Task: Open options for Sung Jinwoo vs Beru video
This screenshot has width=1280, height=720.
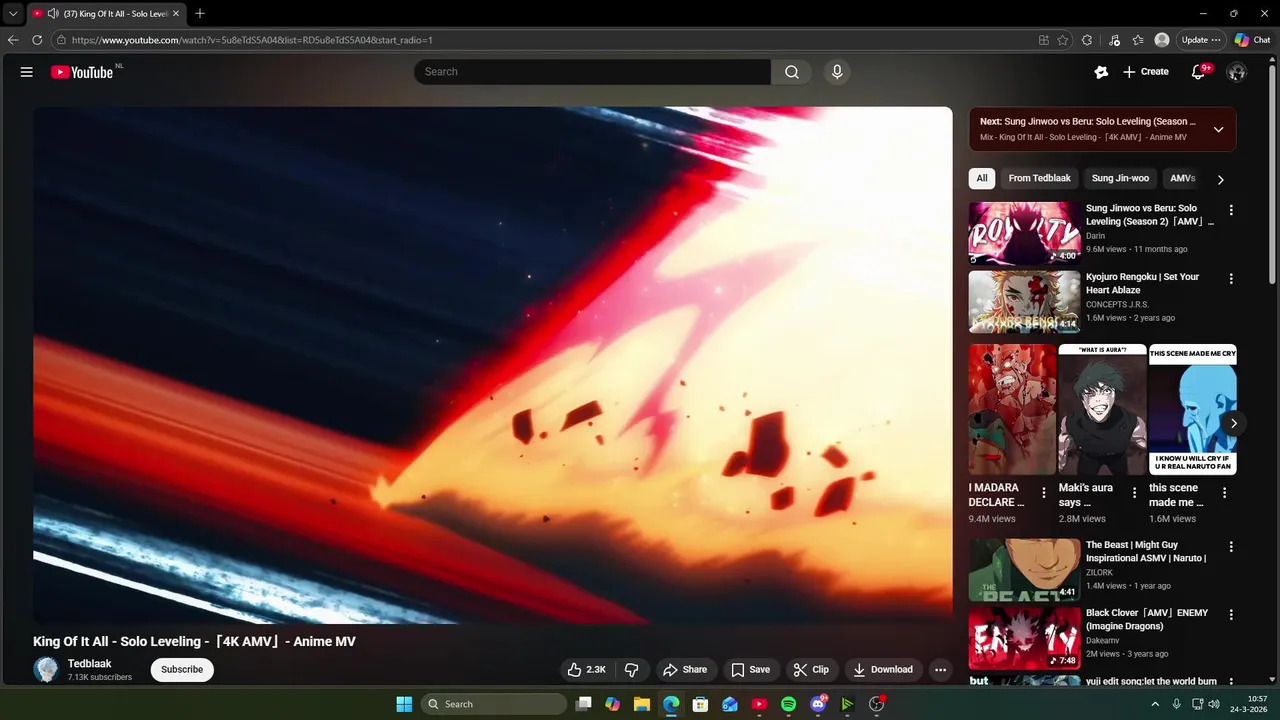Action: 1231,210
